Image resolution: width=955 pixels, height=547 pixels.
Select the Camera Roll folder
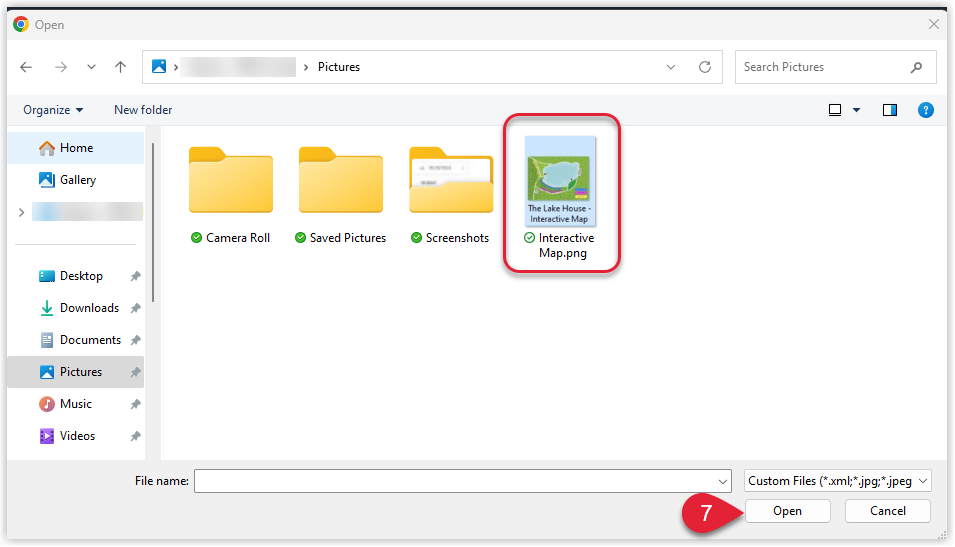pyautogui.click(x=231, y=180)
